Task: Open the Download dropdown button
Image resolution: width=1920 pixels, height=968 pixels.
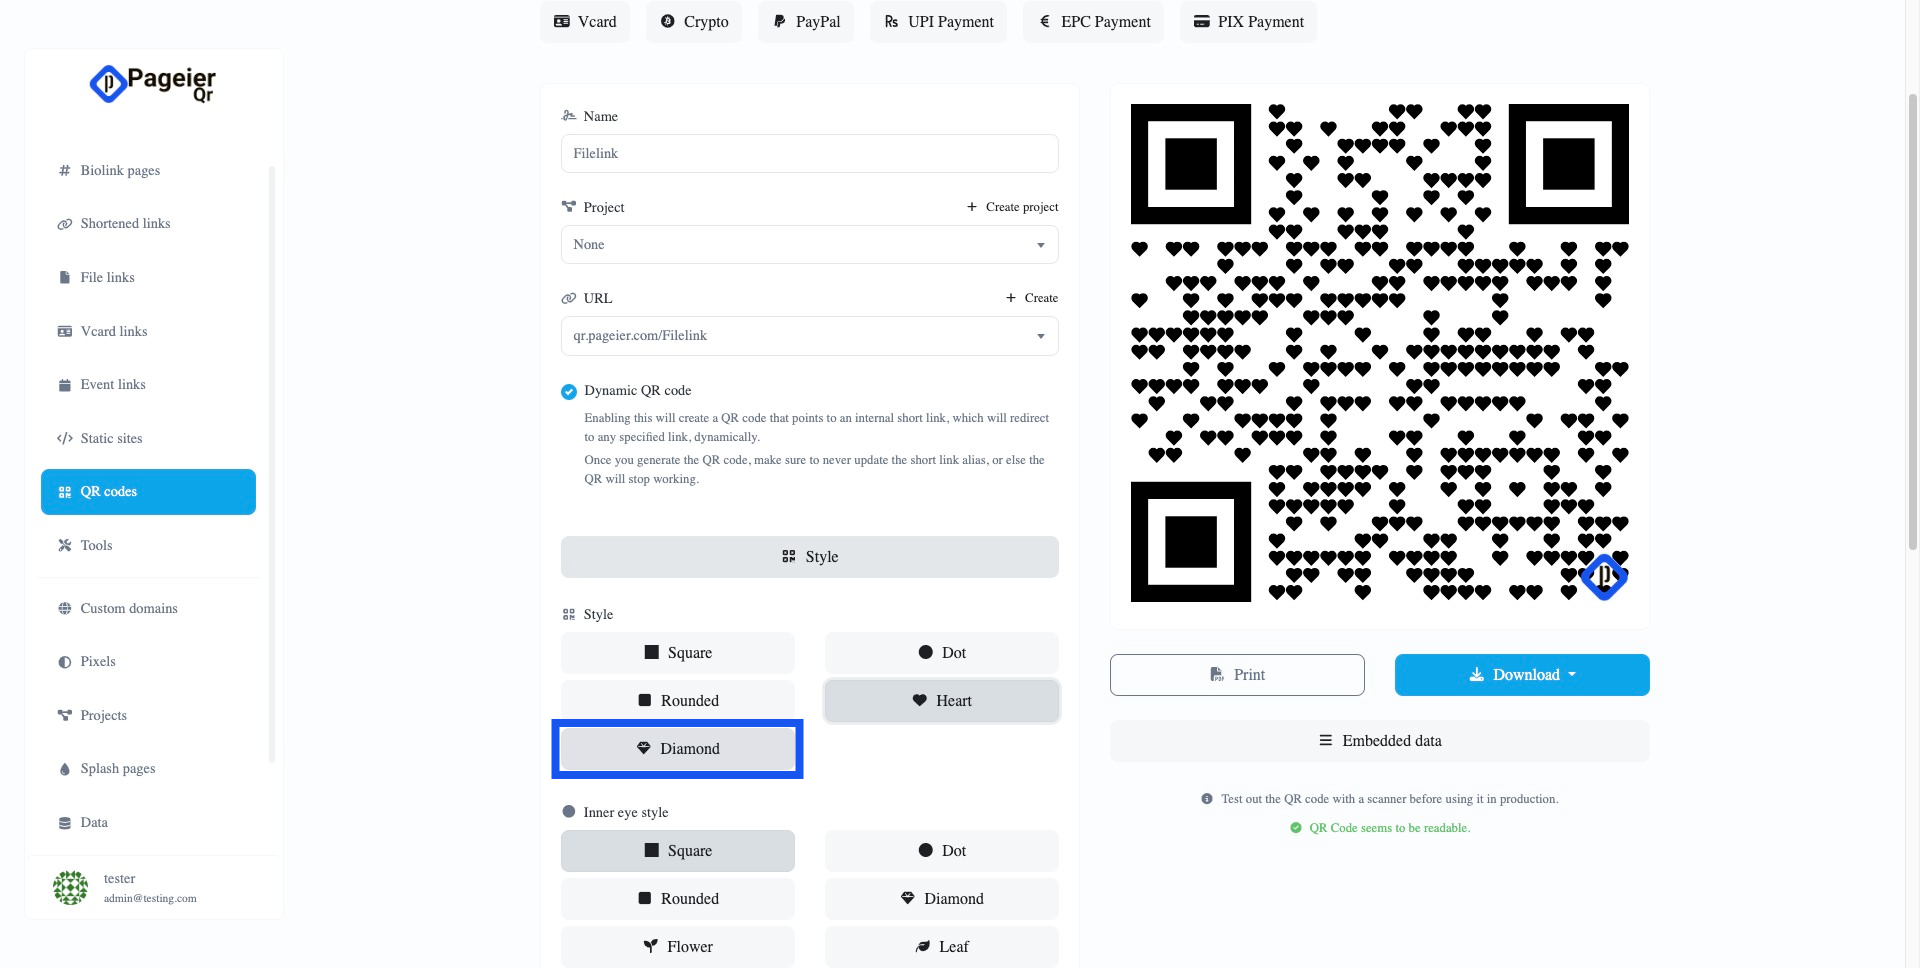Action: click(1521, 675)
